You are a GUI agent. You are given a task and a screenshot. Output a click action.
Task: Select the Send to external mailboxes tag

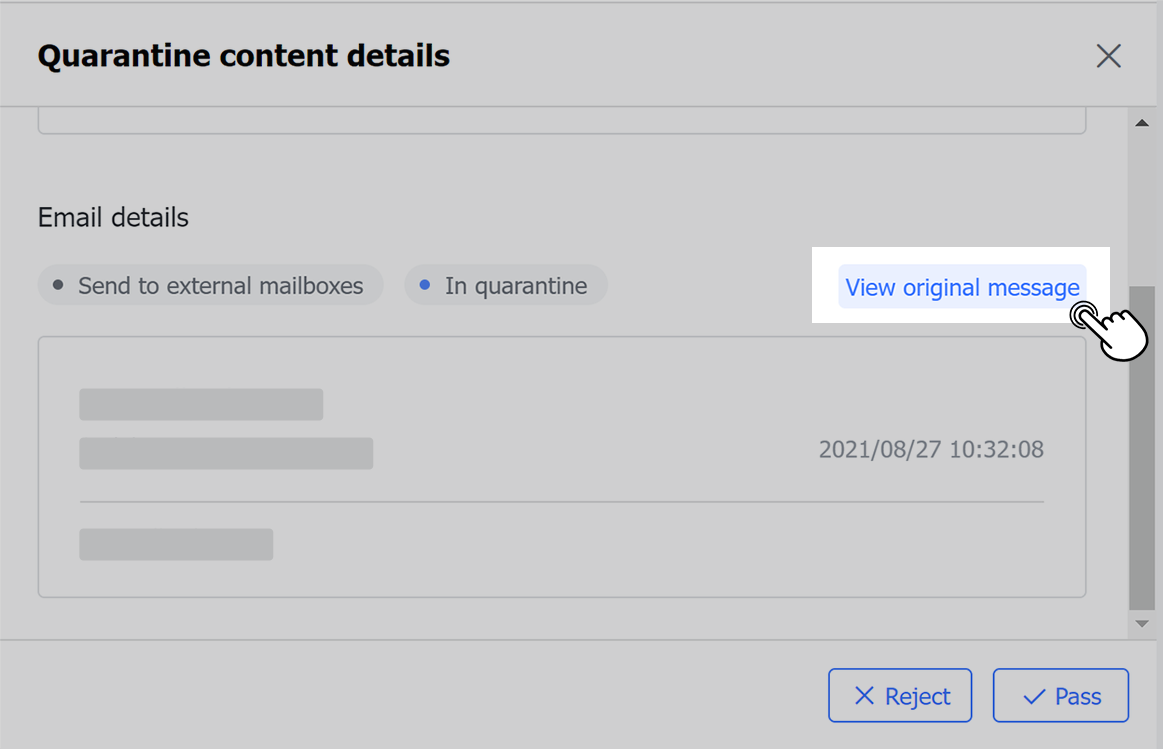tap(211, 285)
